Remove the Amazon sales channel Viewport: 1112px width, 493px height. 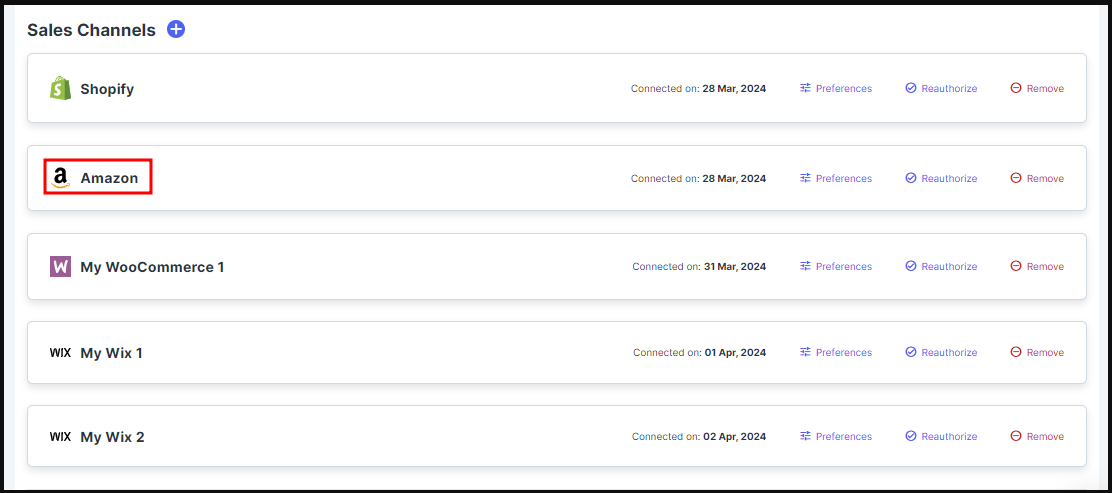coord(1037,178)
